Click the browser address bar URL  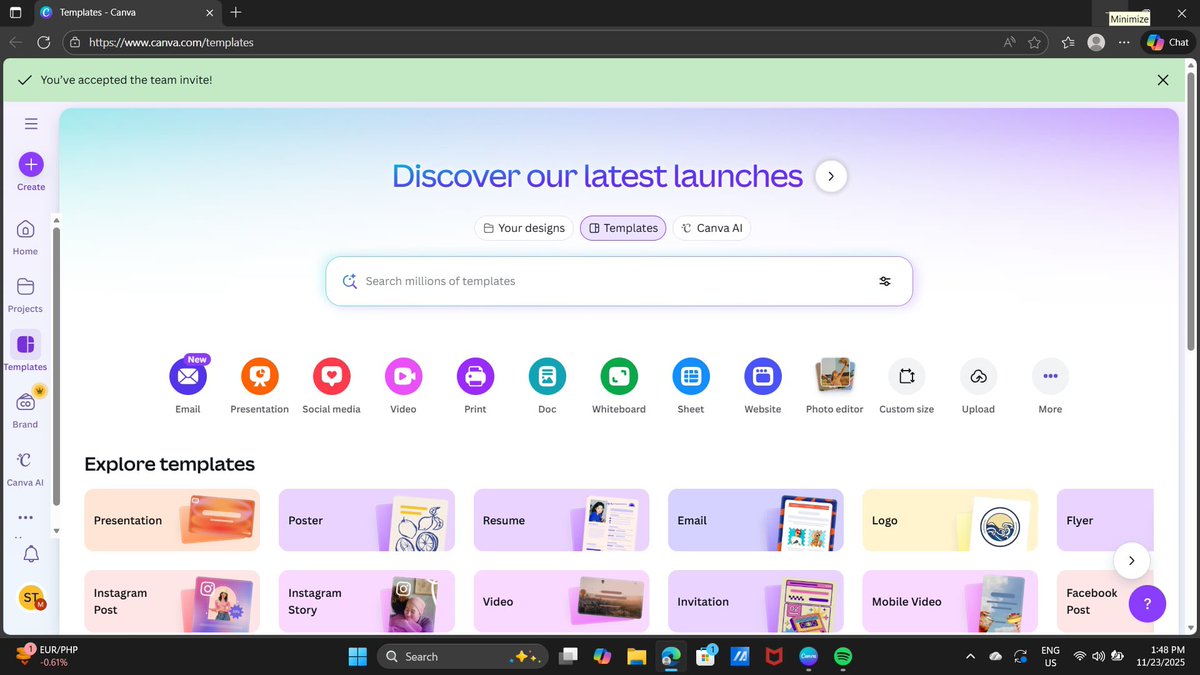coord(171,43)
